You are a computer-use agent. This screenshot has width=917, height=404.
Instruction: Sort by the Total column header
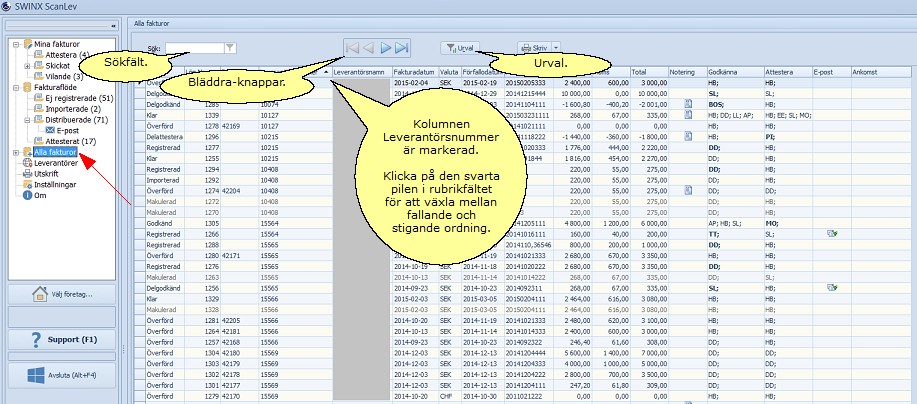[x=649, y=72]
